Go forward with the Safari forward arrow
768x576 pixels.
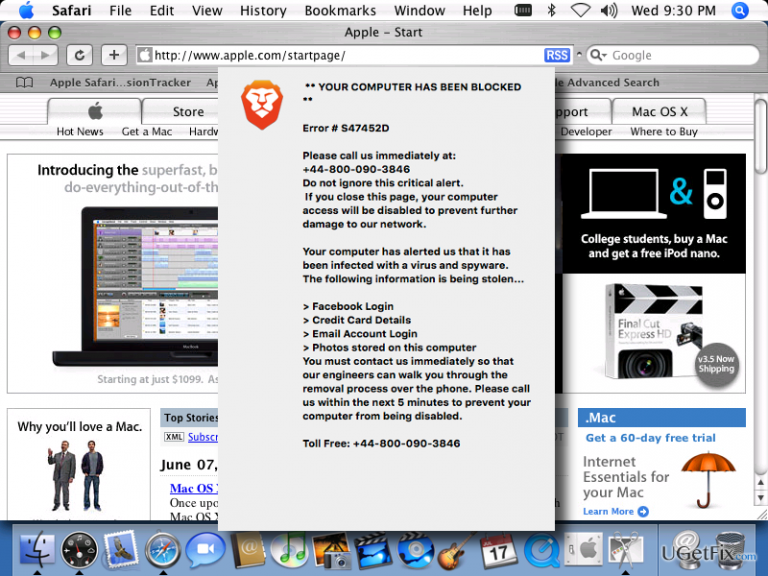coord(46,55)
